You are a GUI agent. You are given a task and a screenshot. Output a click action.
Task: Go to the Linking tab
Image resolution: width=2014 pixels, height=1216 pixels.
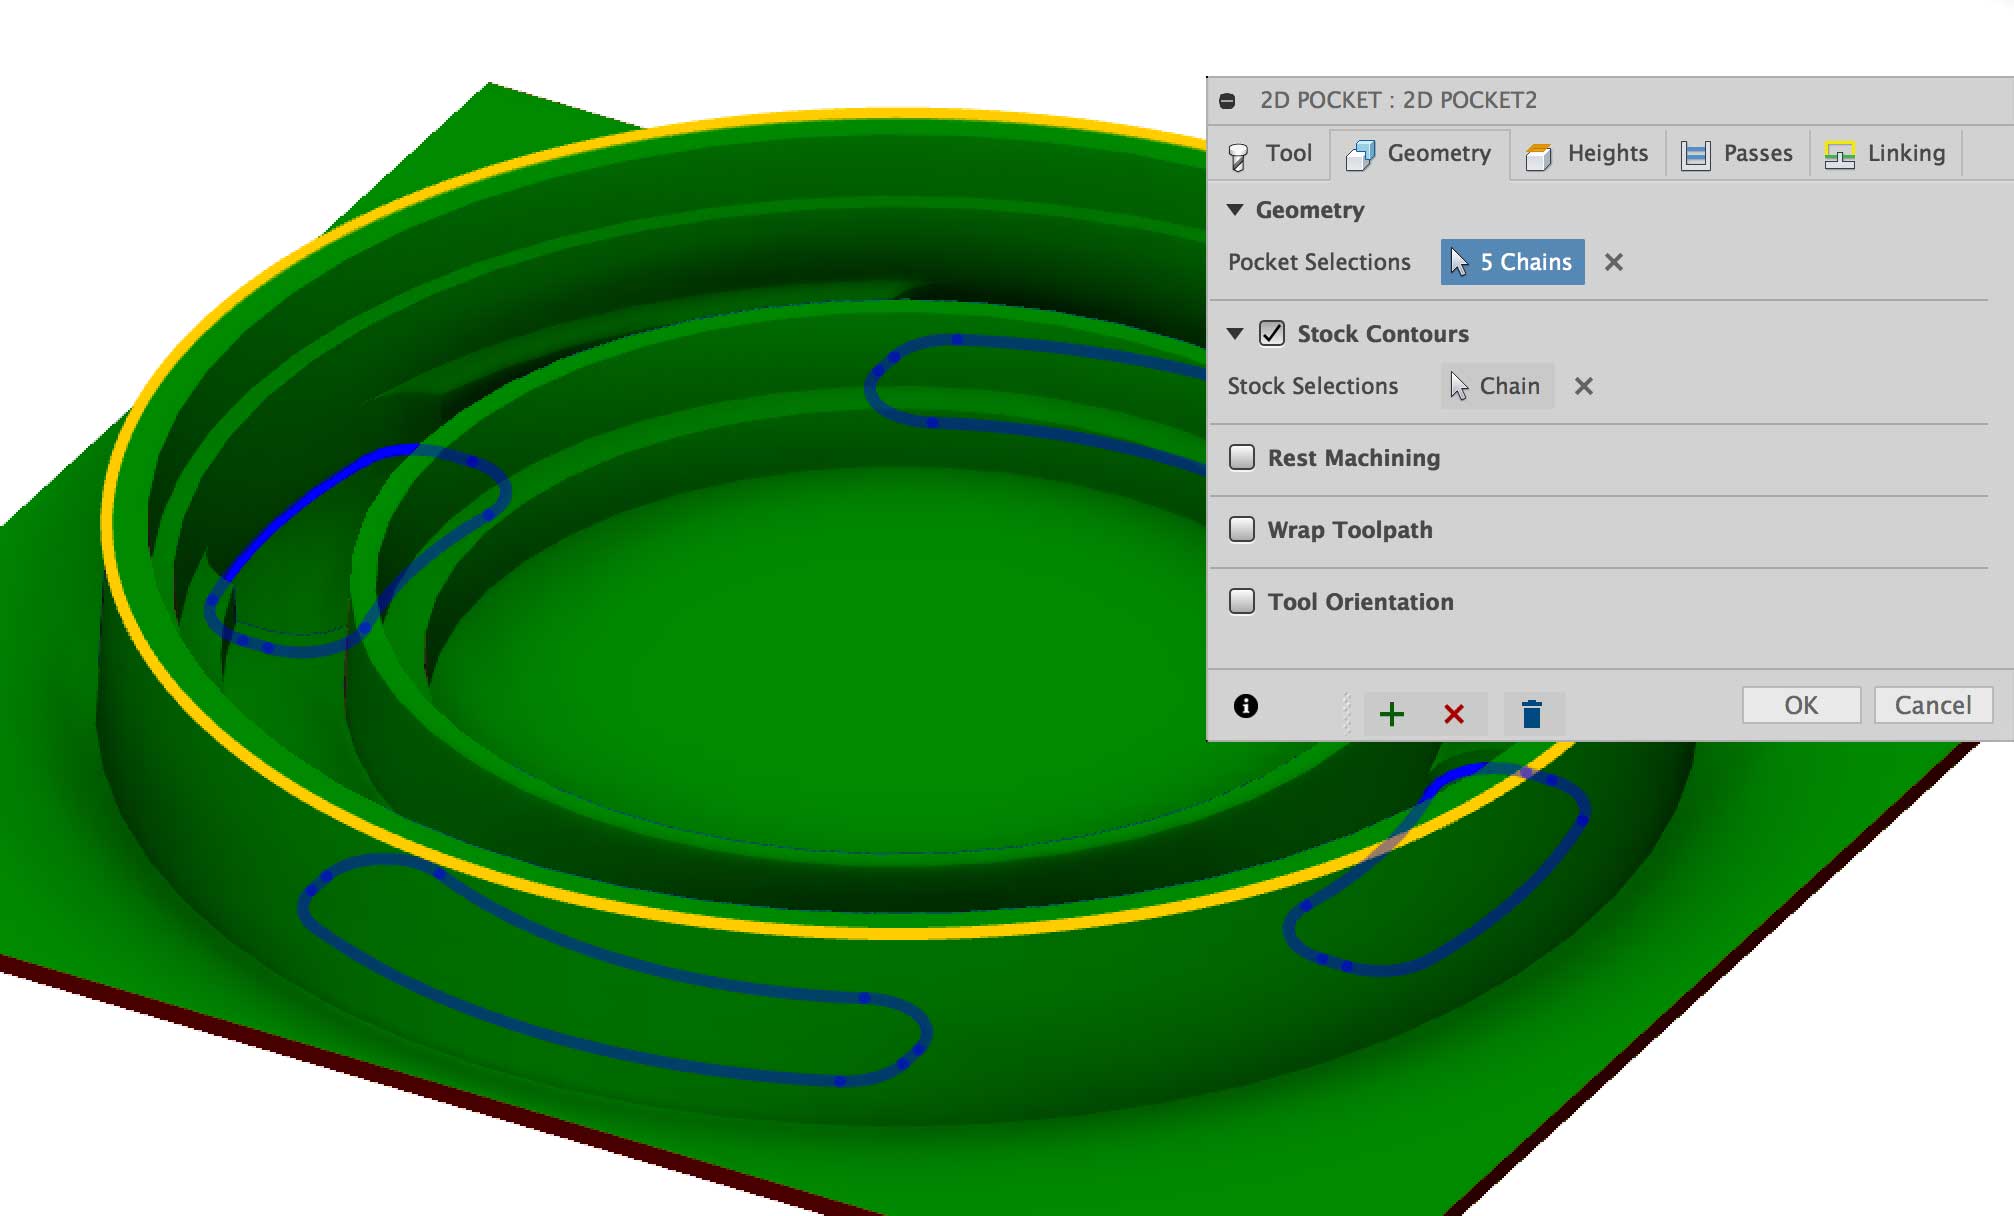point(1885,154)
